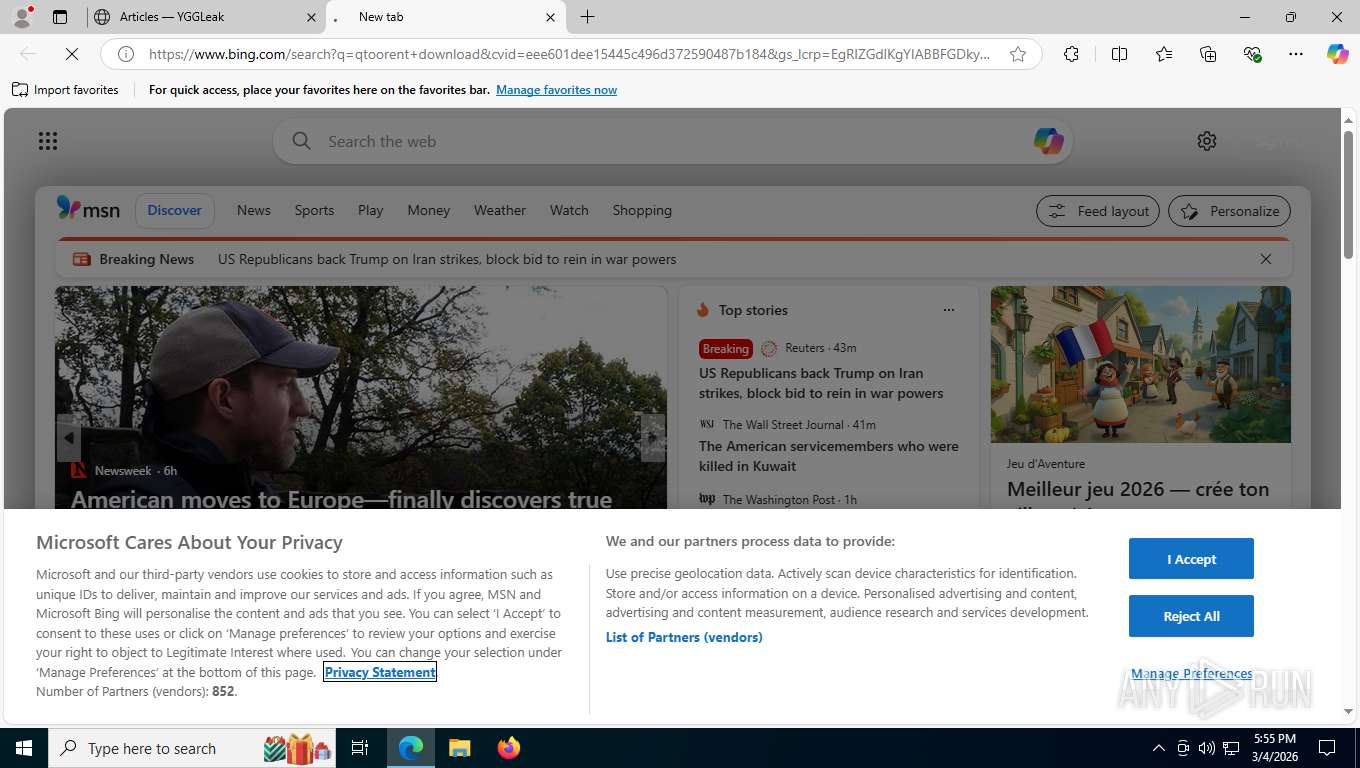Click Reject All cookies button
Image resolution: width=1360 pixels, height=768 pixels.
pyautogui.click(x=1191, y=616)
